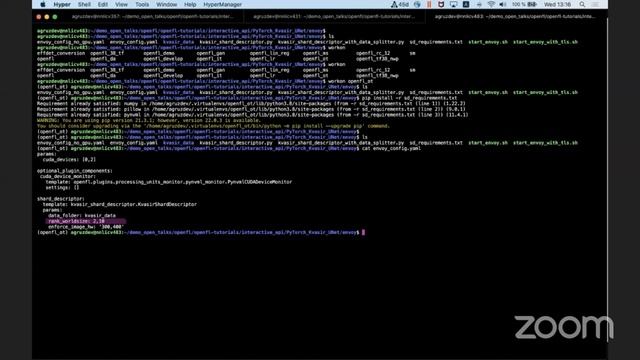Image resolution: width=640 pixels, height=360 pixels.
Task: Click the cursor on the last prompt line
Action: (x=364, y=233)
